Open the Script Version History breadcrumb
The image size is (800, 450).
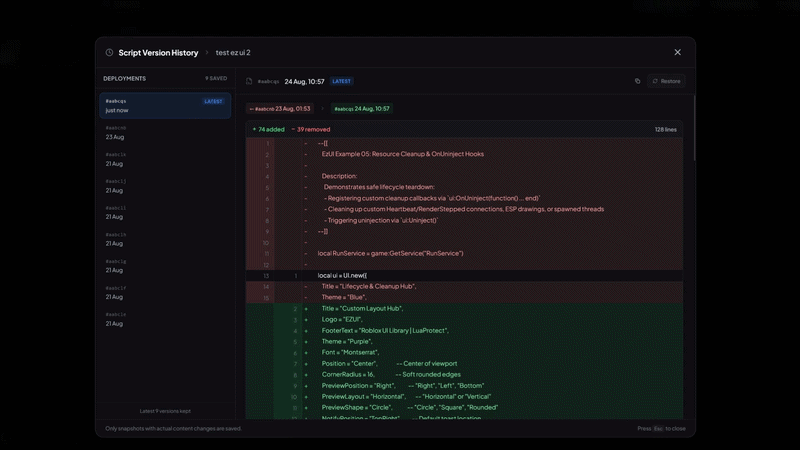click(x=158, y=53)
